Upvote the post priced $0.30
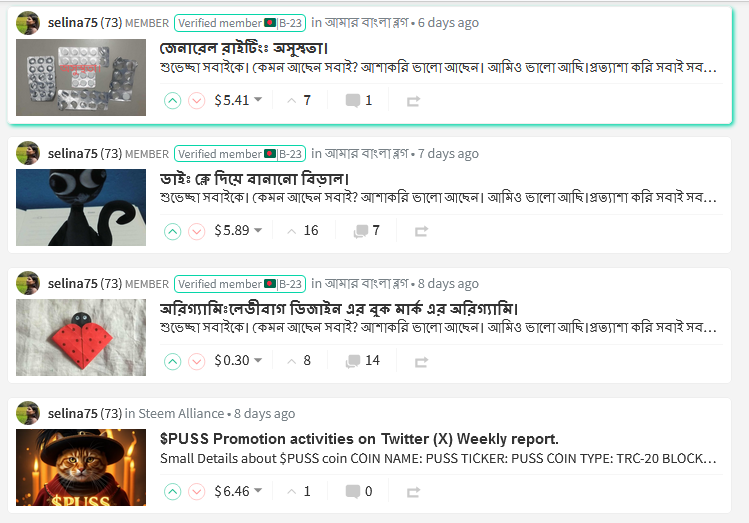 coord(172,361)
